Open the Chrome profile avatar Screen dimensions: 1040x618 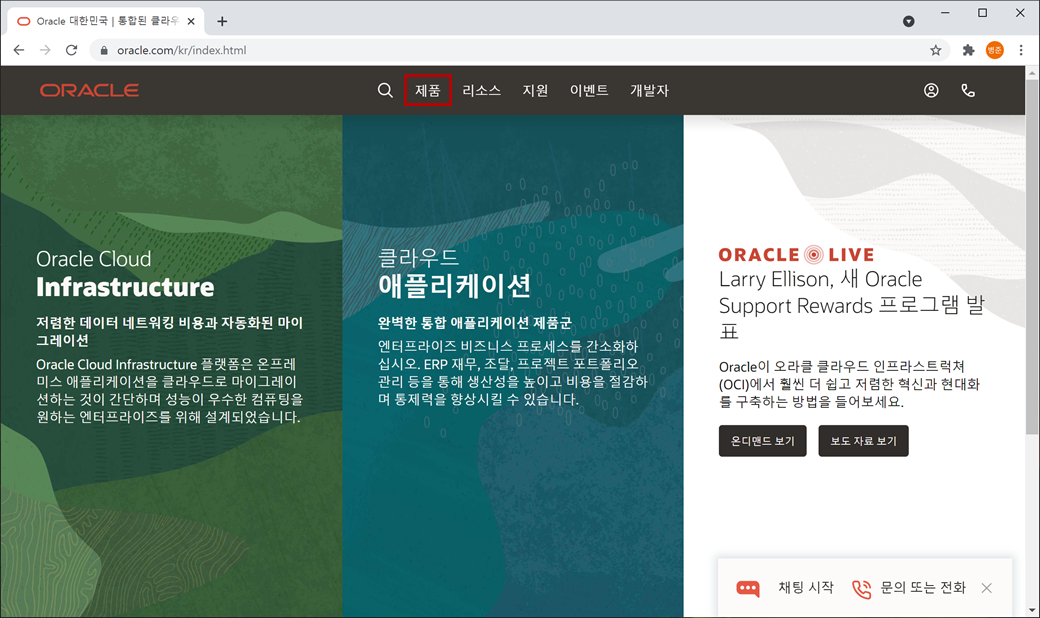coord(994,50)
